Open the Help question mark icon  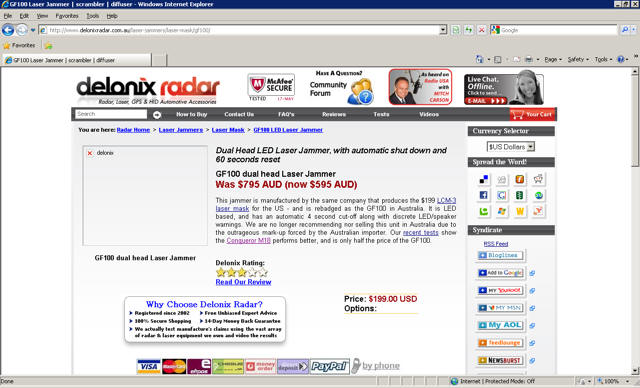621,60
